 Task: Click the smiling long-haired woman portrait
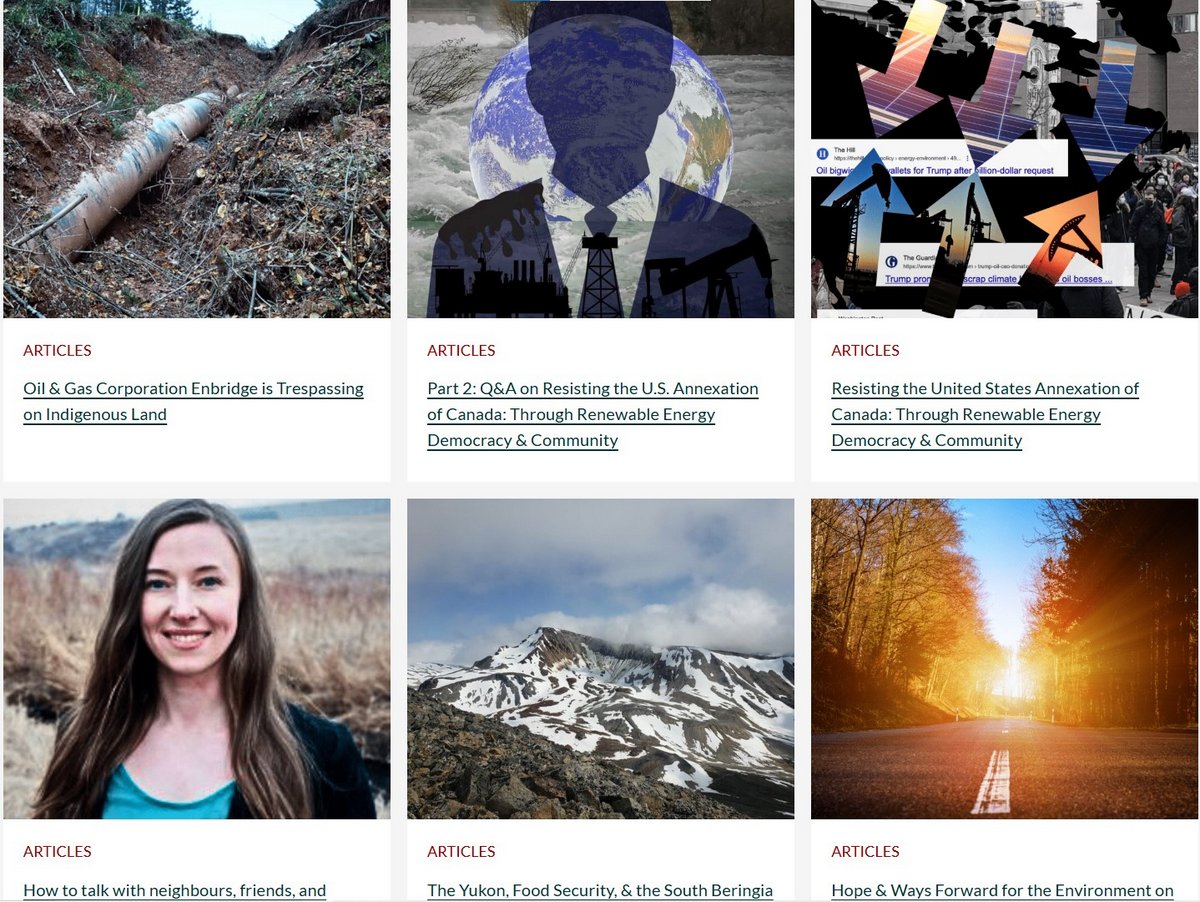197,659
